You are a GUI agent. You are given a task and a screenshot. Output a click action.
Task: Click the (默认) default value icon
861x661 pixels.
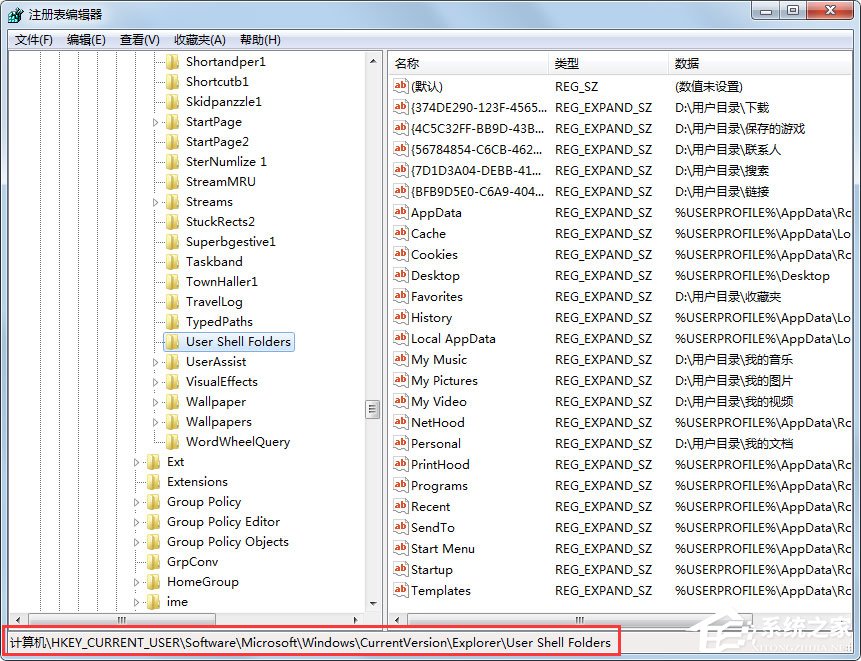[401, 87]
